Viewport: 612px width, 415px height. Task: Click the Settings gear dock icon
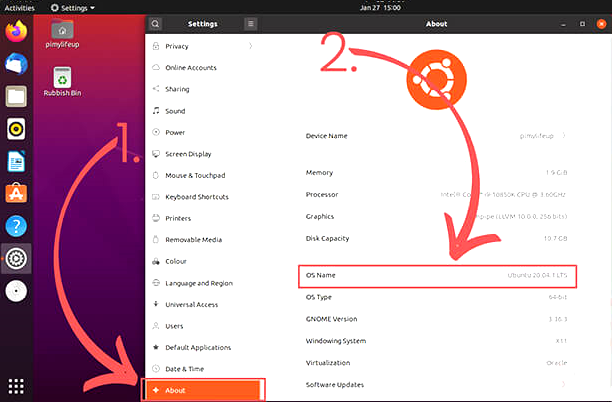click(16, 258)
